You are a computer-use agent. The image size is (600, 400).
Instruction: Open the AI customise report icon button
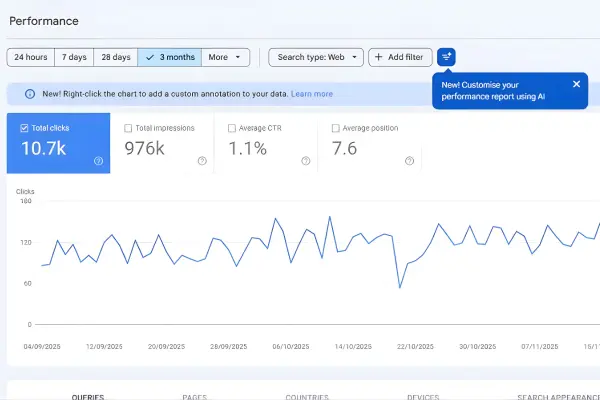446,57
